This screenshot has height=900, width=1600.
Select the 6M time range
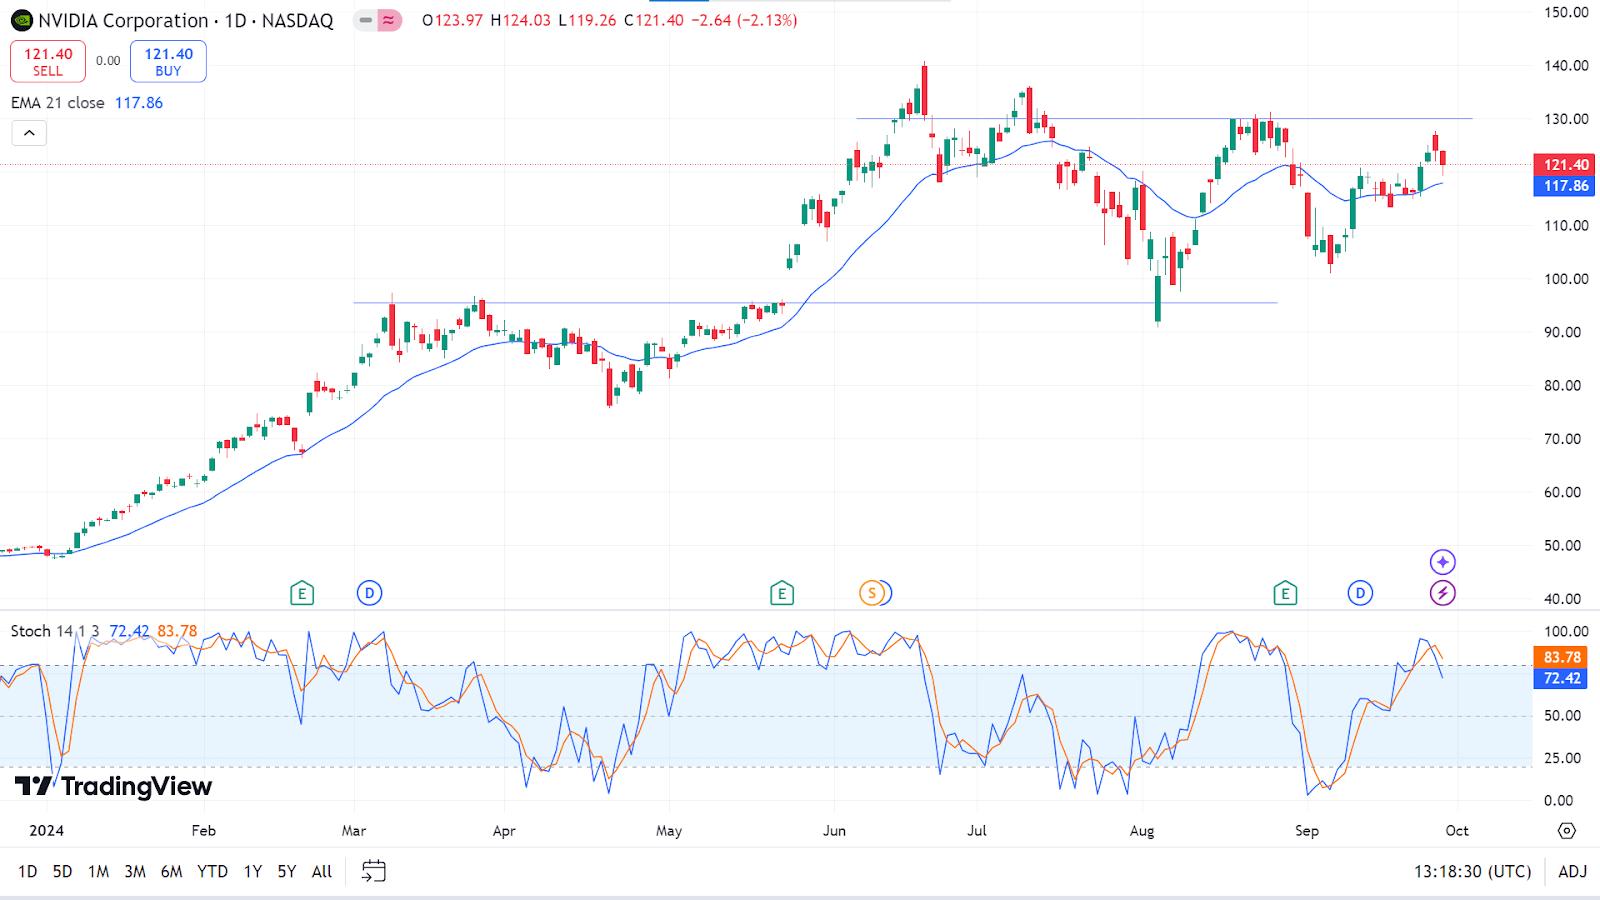172,872
